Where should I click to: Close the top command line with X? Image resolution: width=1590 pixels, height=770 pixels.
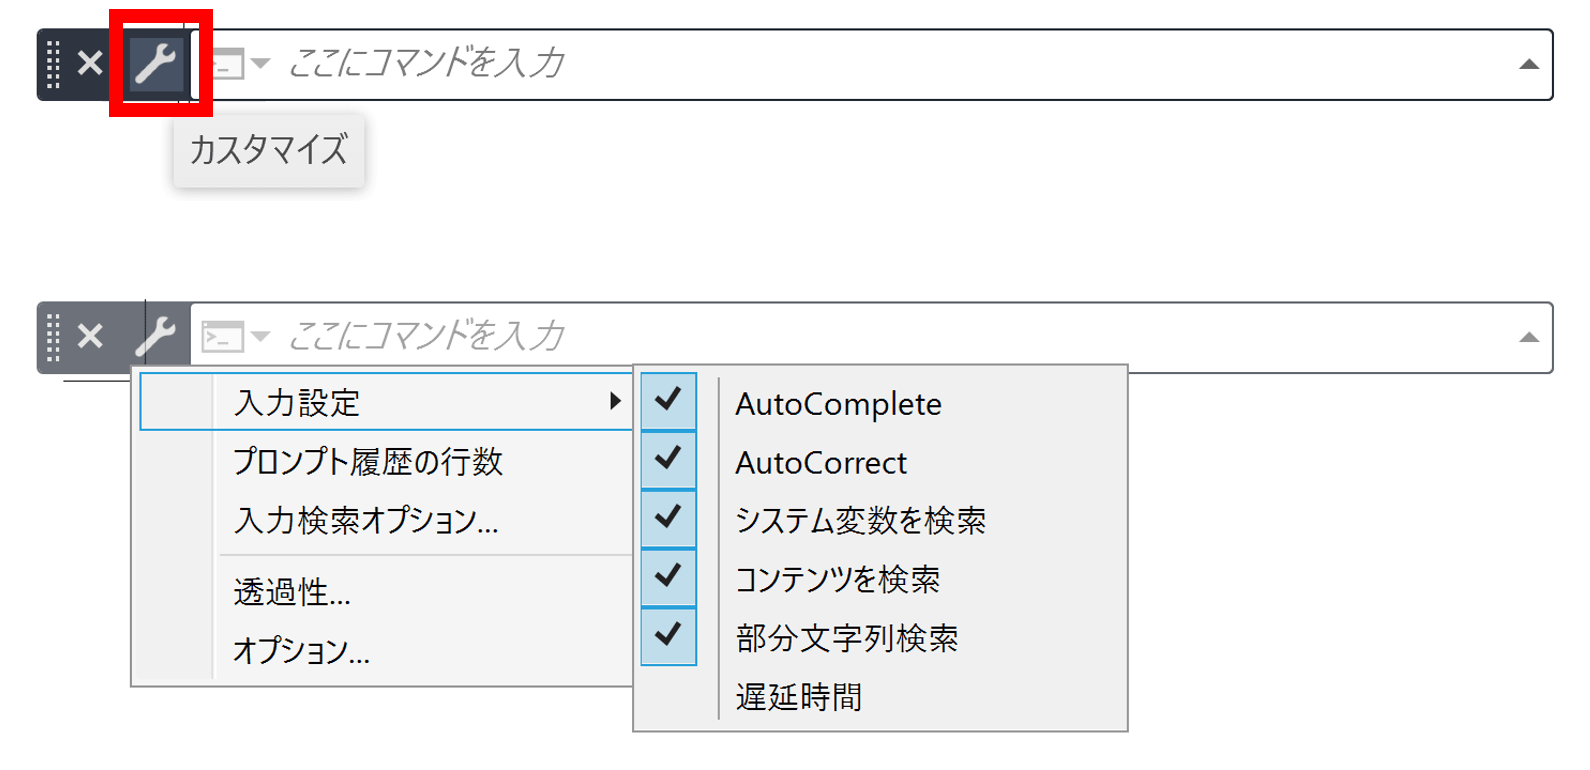point(90,64)
